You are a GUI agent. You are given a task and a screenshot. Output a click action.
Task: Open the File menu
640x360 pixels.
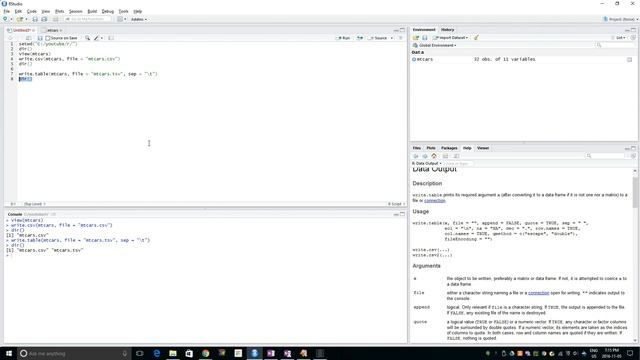(7, 11)
